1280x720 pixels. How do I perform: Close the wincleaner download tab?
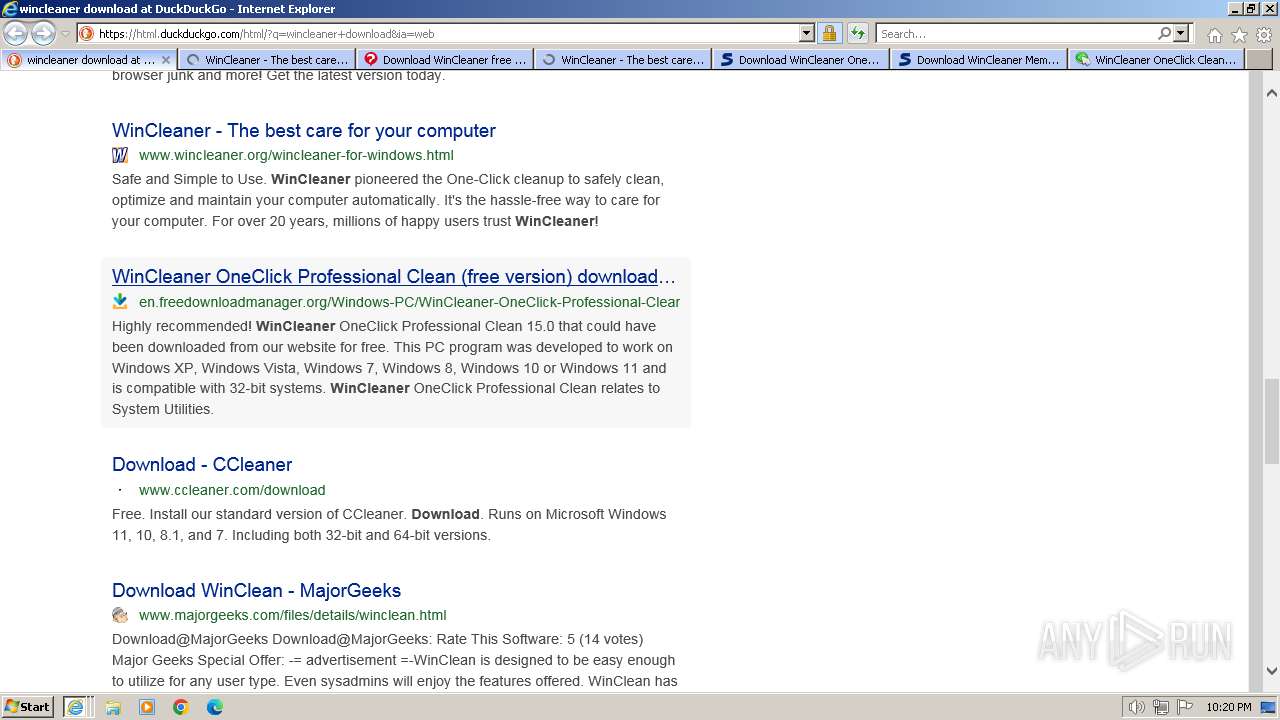[x=166, y=60]
